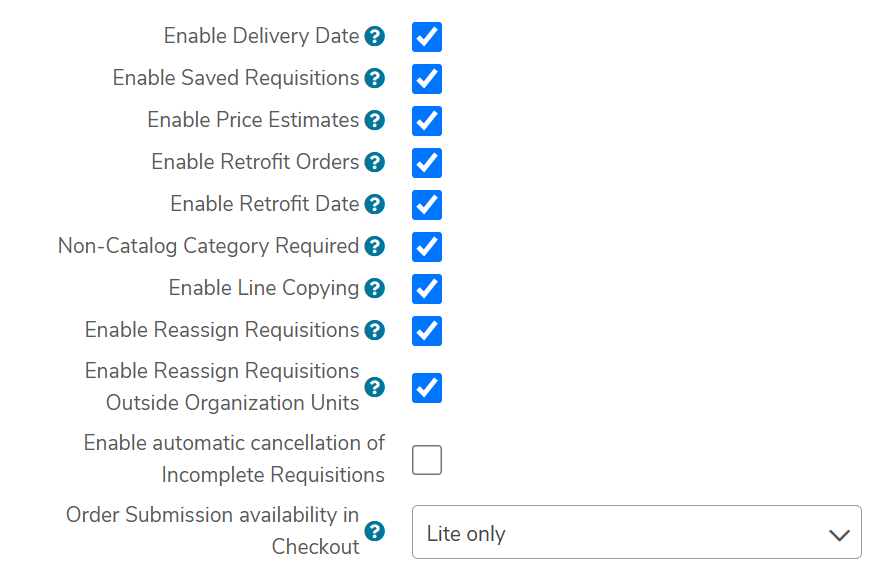Uncheck the Enable Delivery Date checkbox

pos(427,37)
